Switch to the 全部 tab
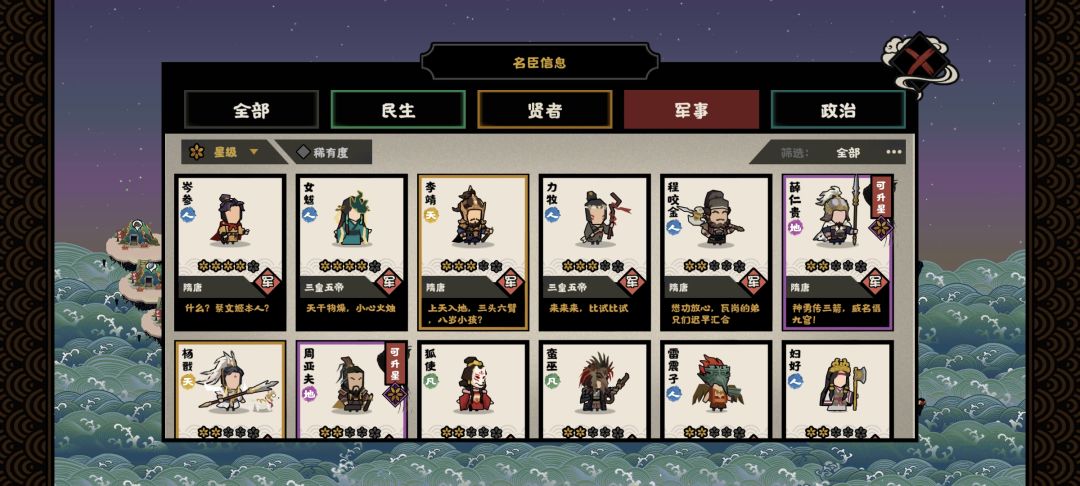The height and width of the screenshot is (486, 1080). point(251,109)
